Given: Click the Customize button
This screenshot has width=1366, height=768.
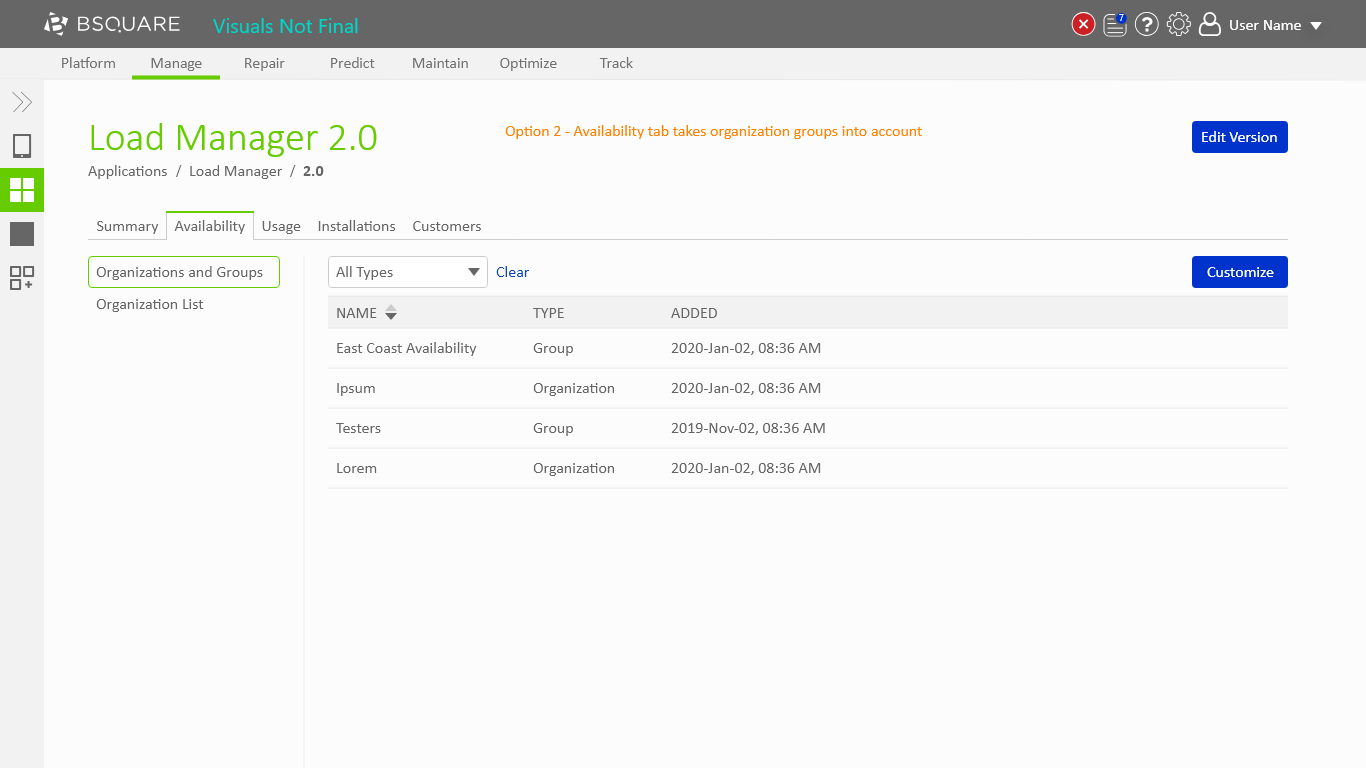Looking at the screenshot, I should pyautogui.click(x=1239, y=272).
